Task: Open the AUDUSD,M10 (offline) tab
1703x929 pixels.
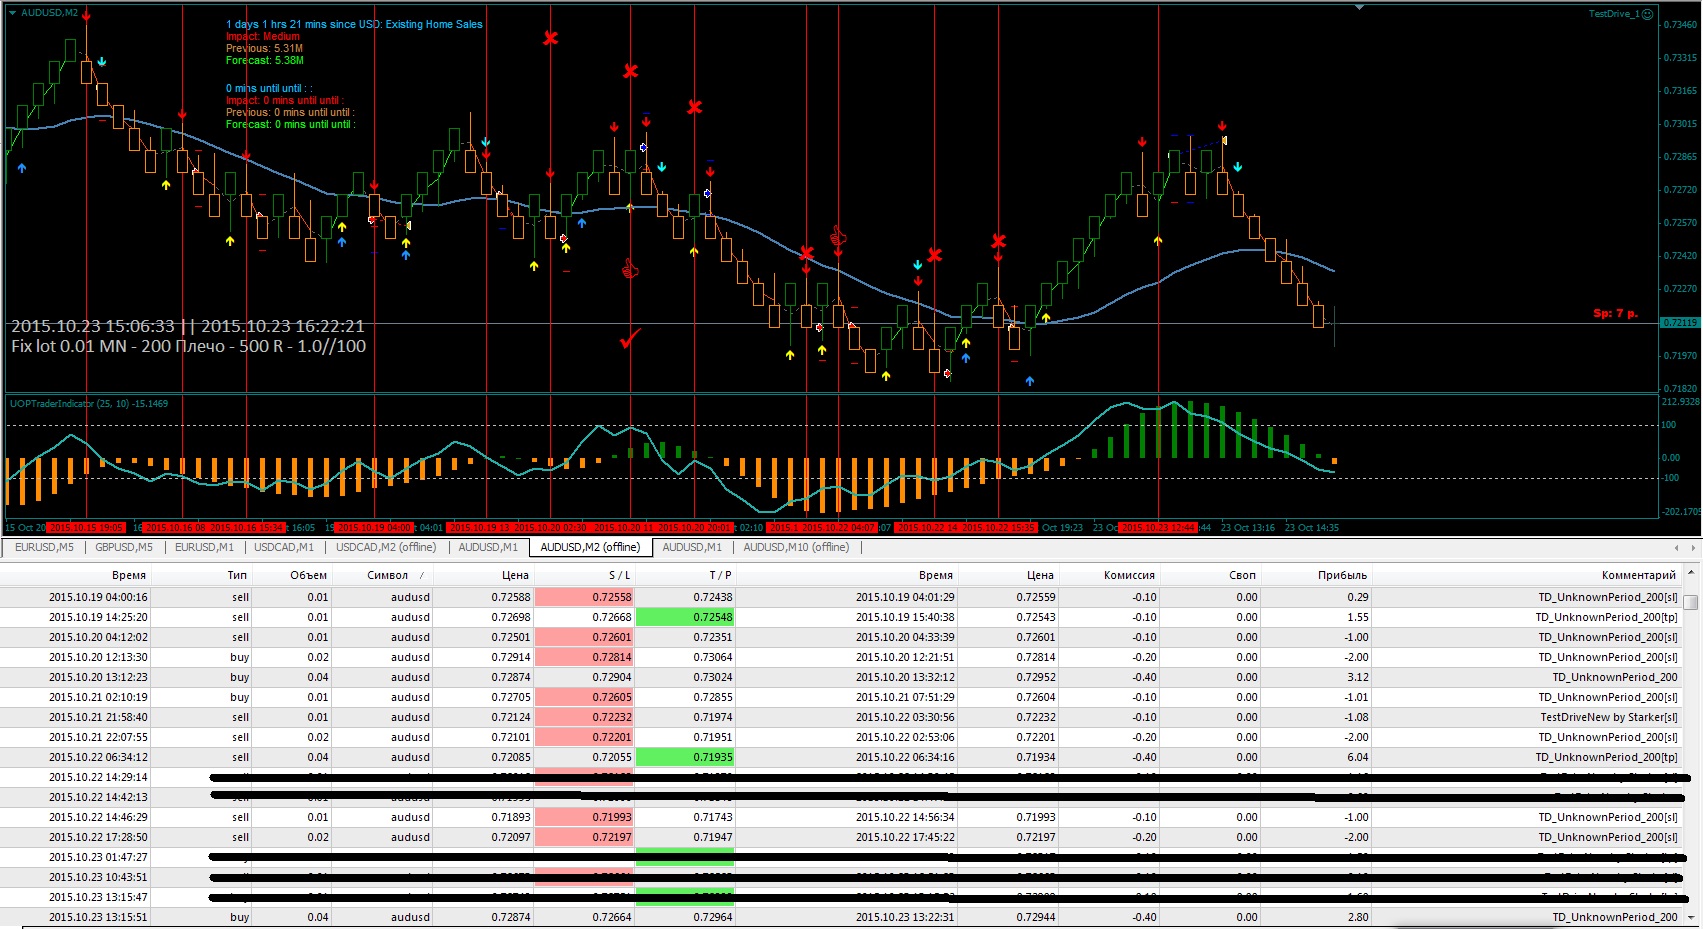Action: (796, 547)
